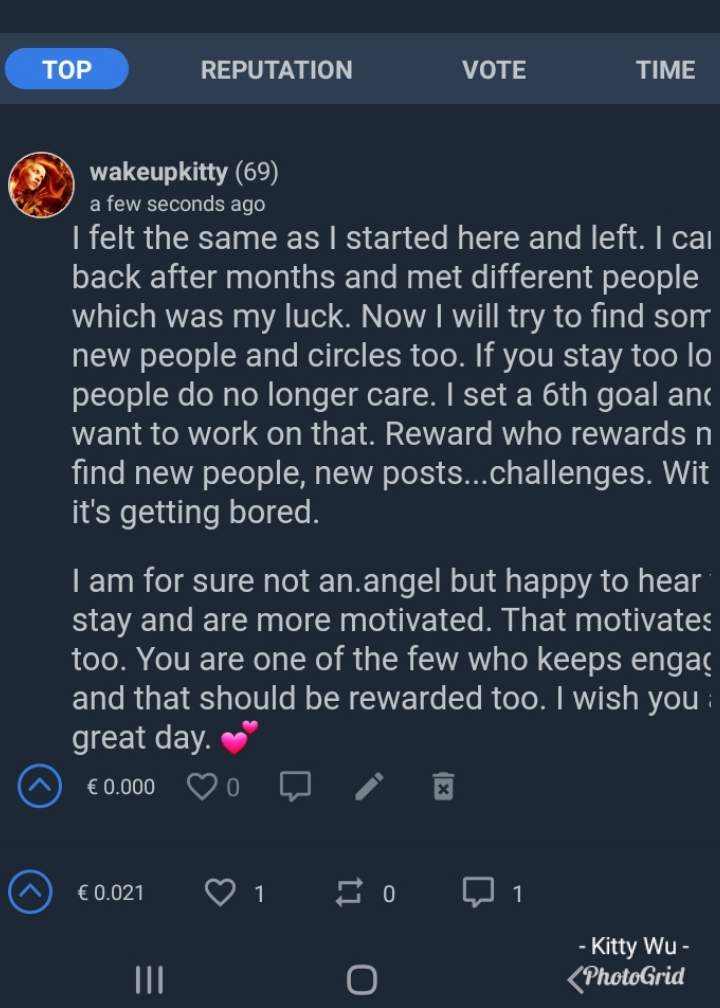Screen dimensions: 720x1008
Task: Sort comments by VOTE
Action: (x=494, y=70)
